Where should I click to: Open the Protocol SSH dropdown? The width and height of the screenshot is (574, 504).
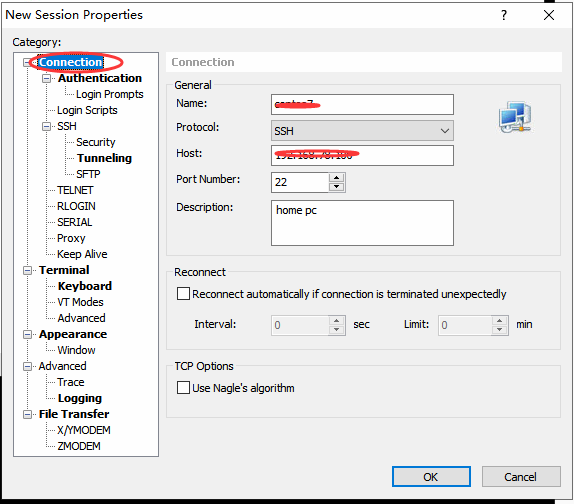click(x=362, y=131)
